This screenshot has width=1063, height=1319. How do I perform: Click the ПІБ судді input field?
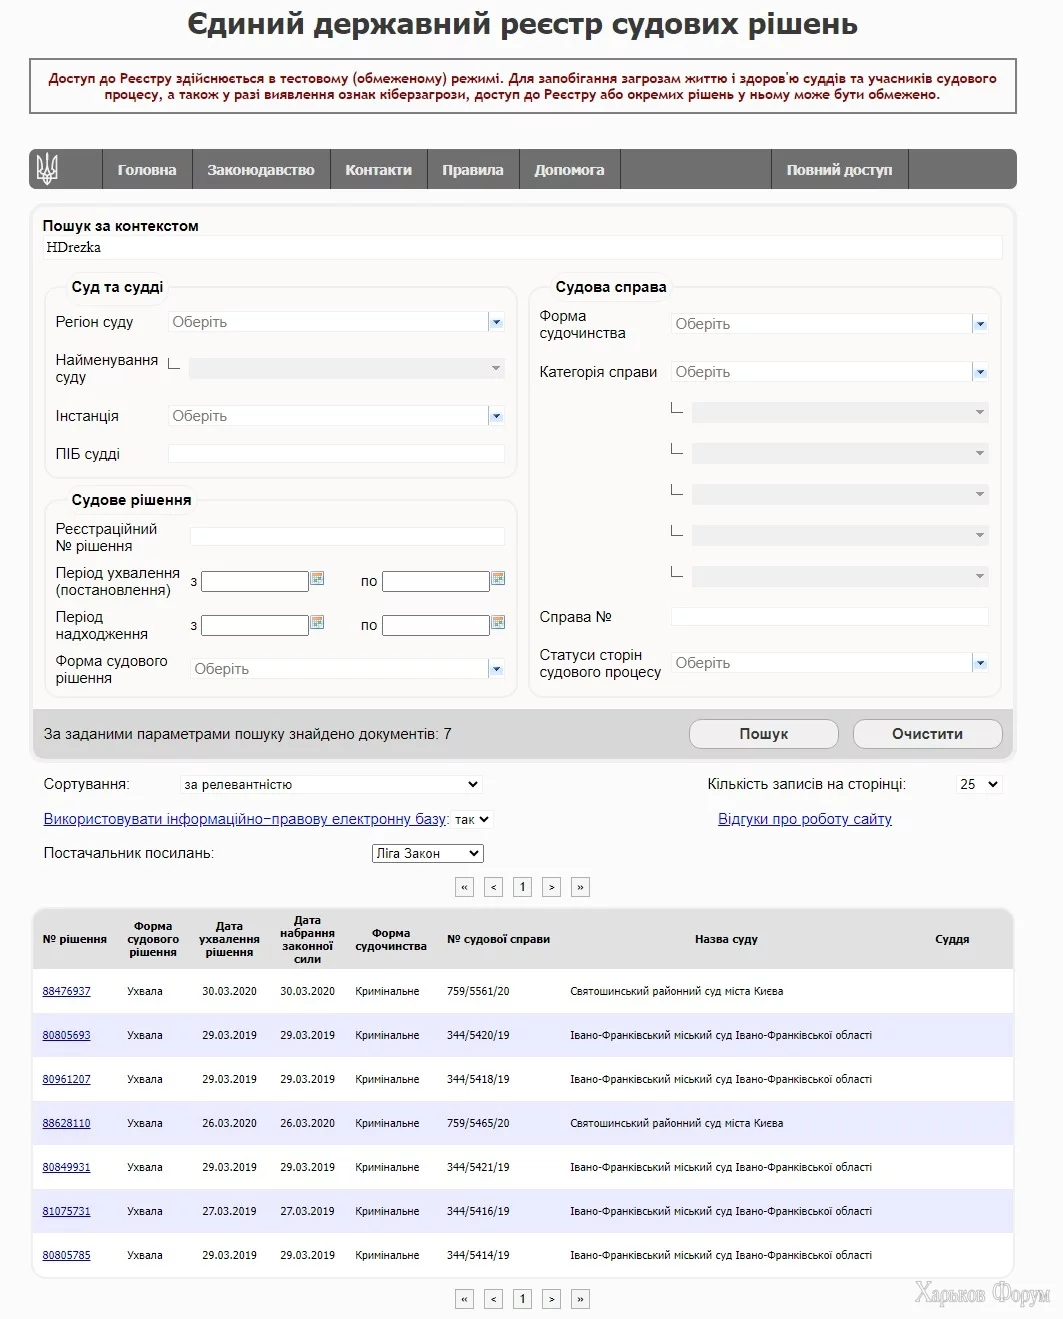click(336, 454)
